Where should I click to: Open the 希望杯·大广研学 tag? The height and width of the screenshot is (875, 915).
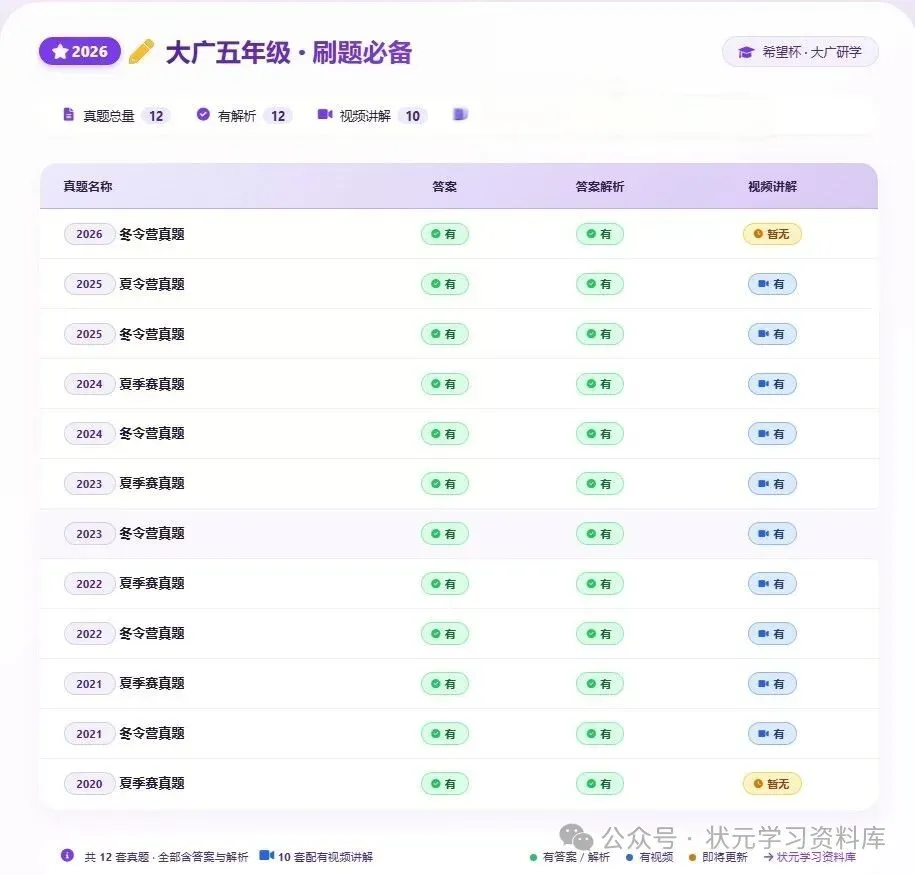(800, 52)
